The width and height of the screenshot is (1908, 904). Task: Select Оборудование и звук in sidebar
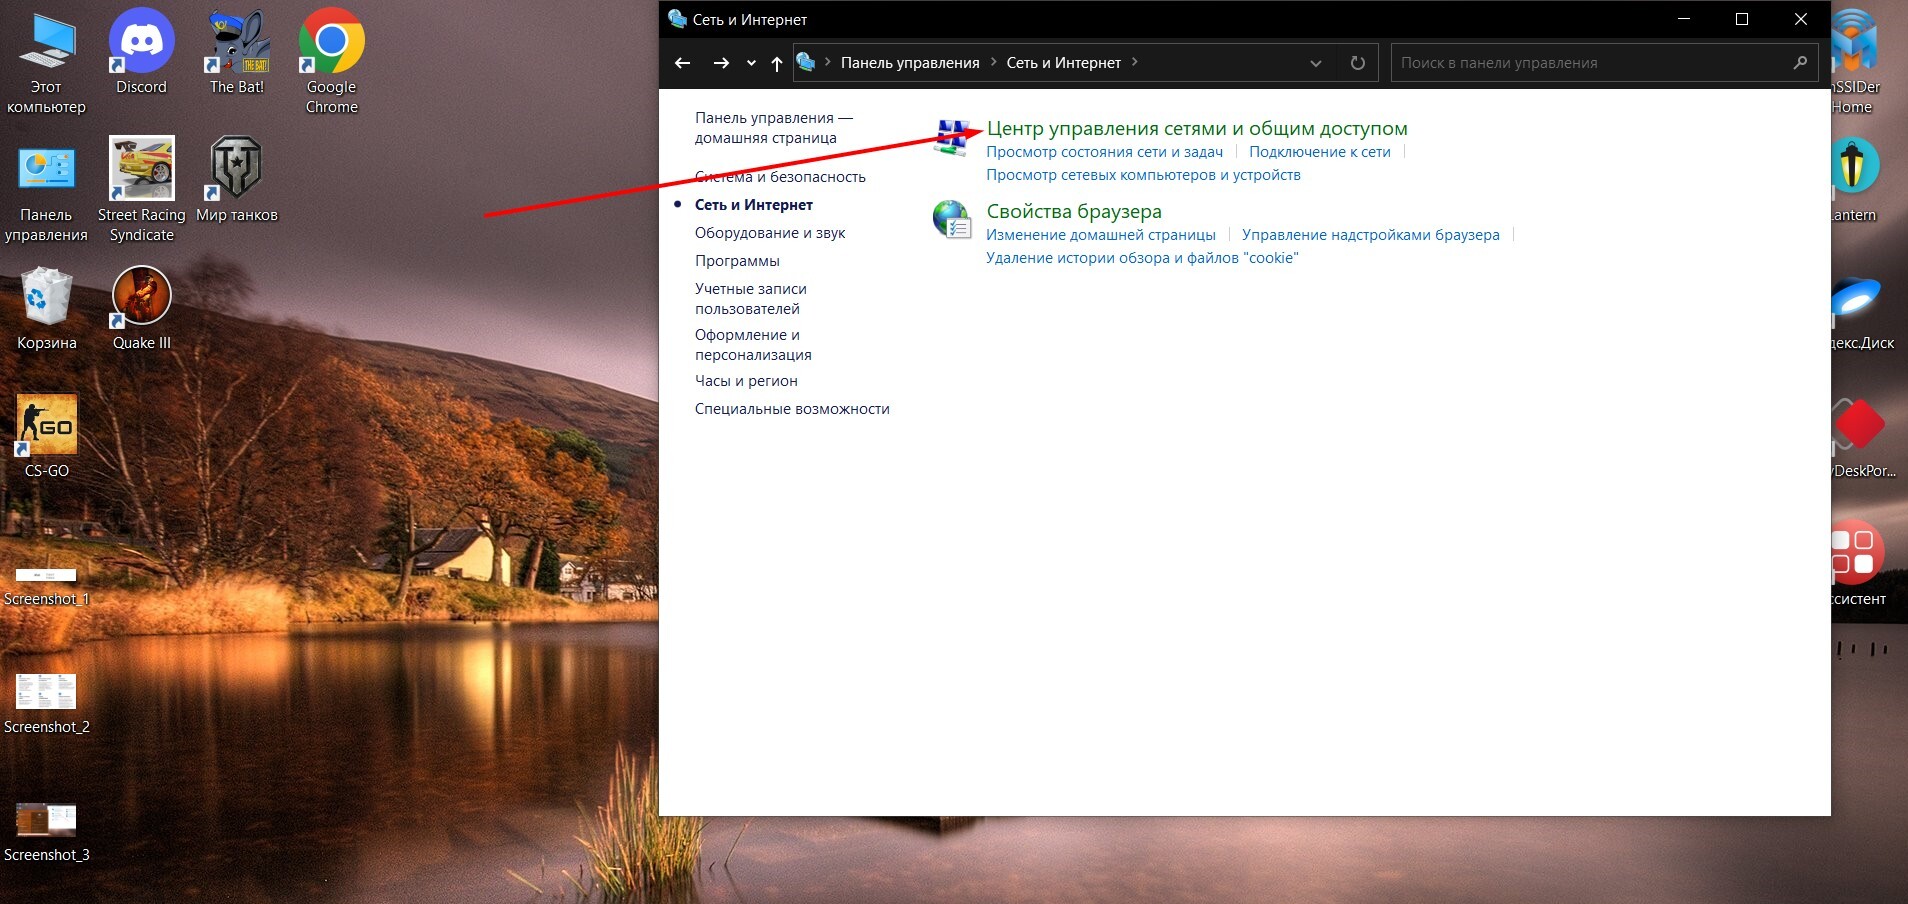(770, 233)
